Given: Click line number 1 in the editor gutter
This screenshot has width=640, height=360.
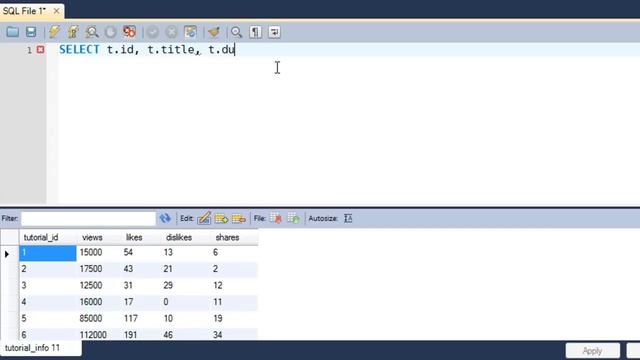Looking at the screenshot, I should tap(29, 50).
